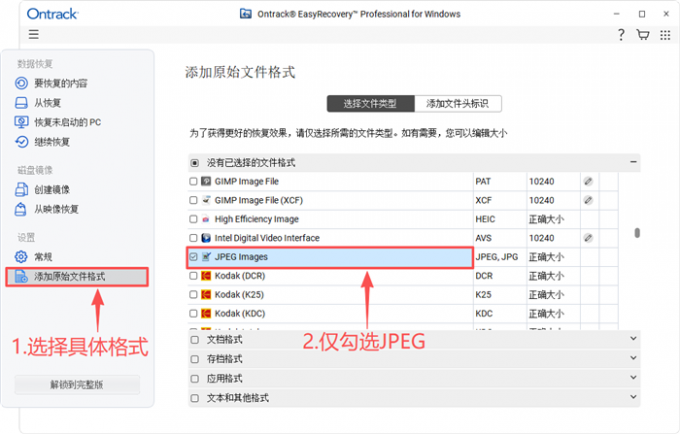Open 继续恢复 in the sidebar
This screenshot has width=680, height=434.
[x=52, y=142]
